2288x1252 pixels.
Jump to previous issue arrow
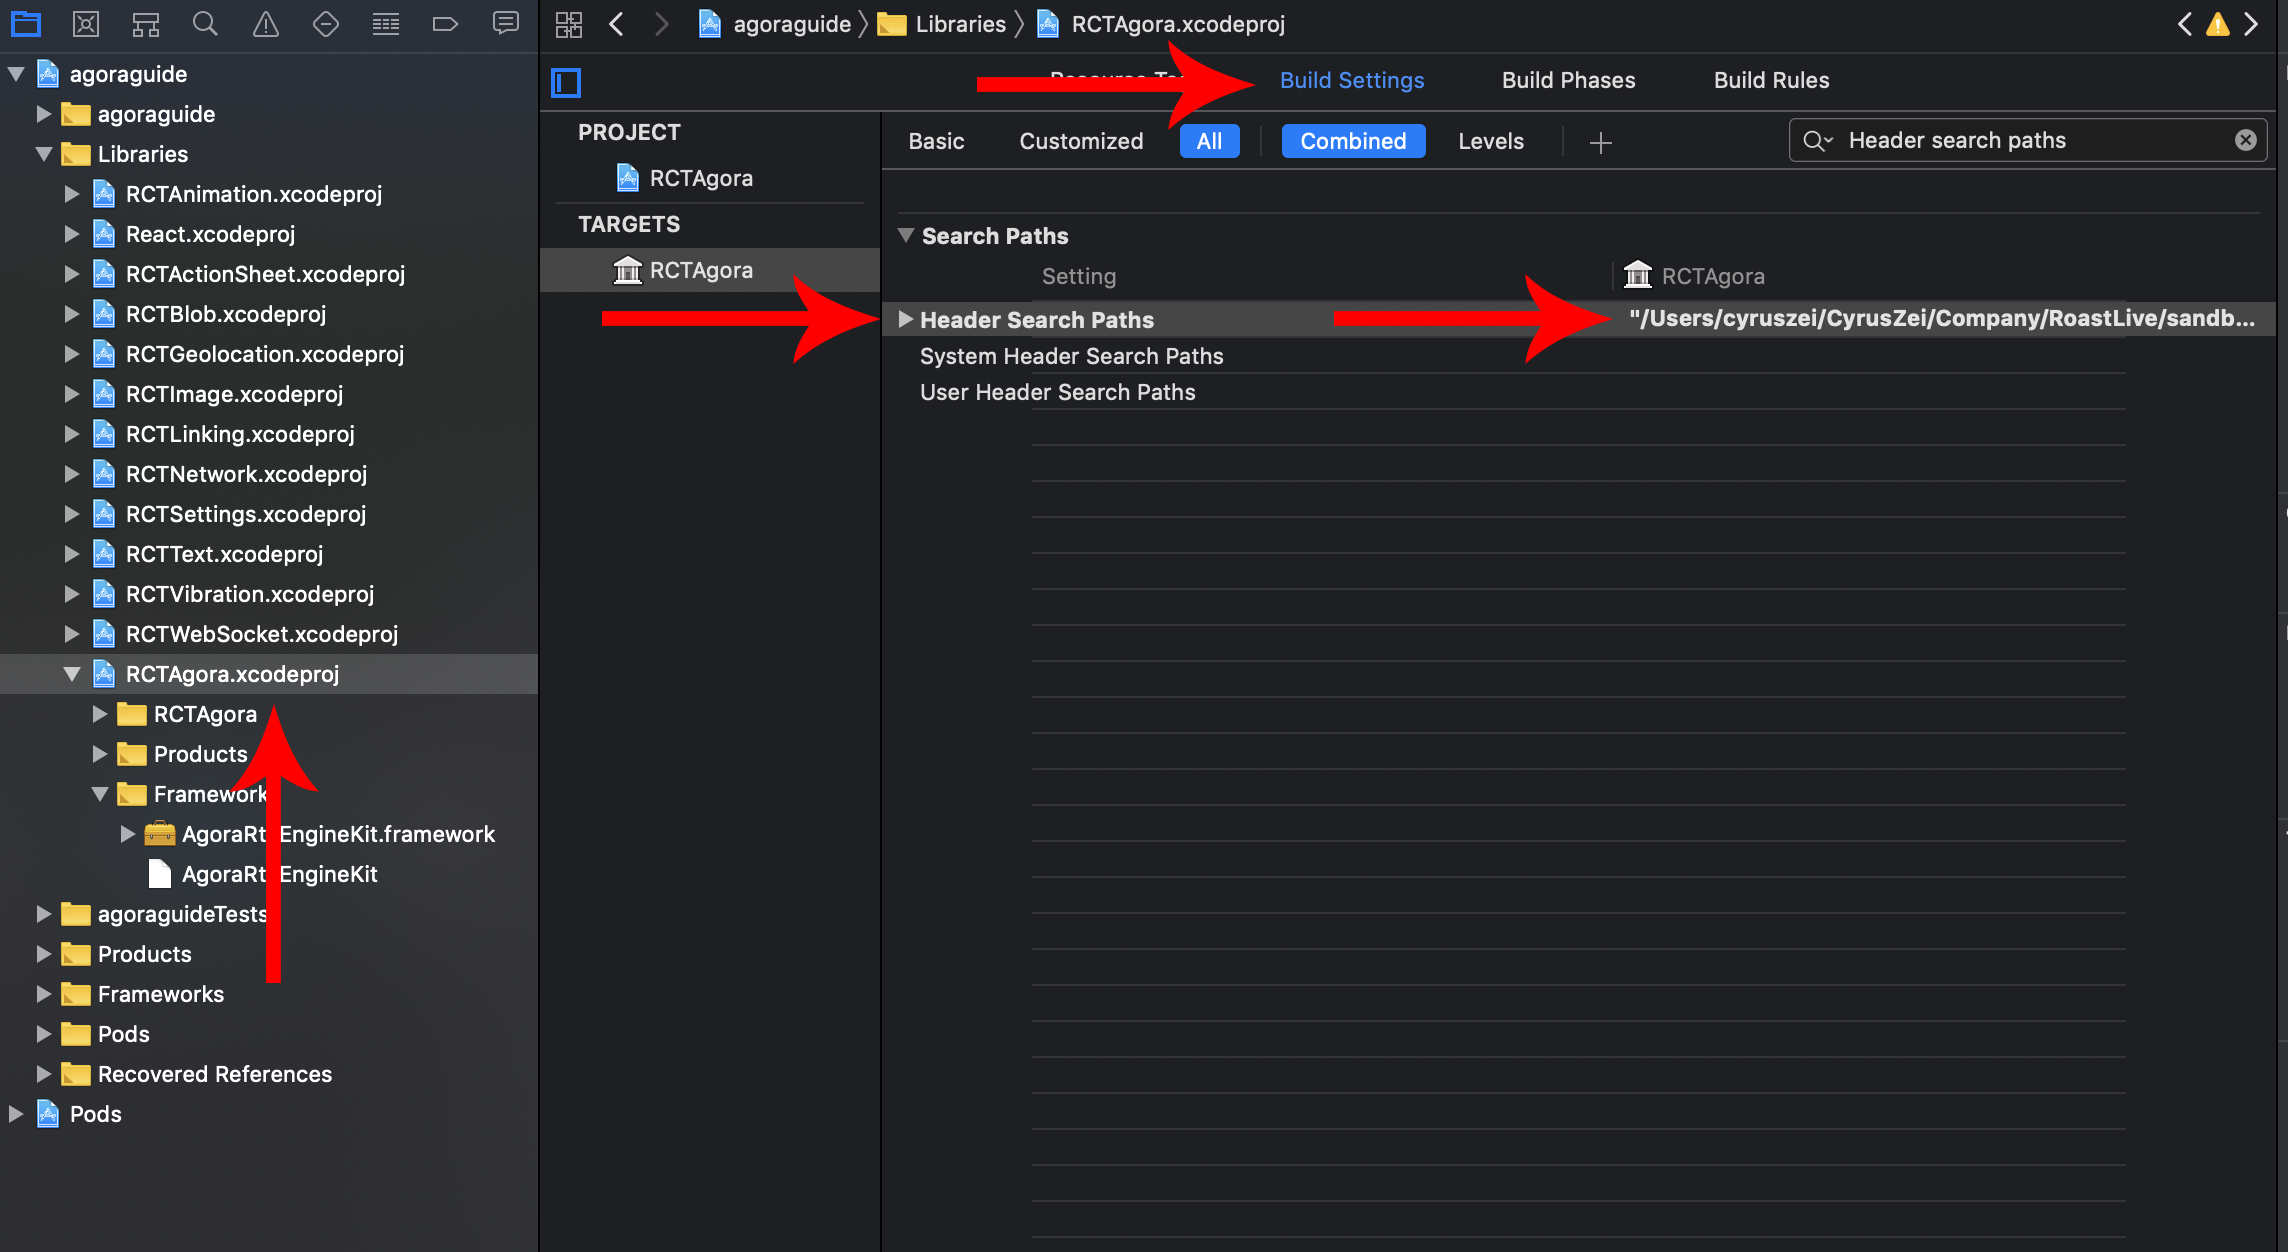[x=2185, y=24]
